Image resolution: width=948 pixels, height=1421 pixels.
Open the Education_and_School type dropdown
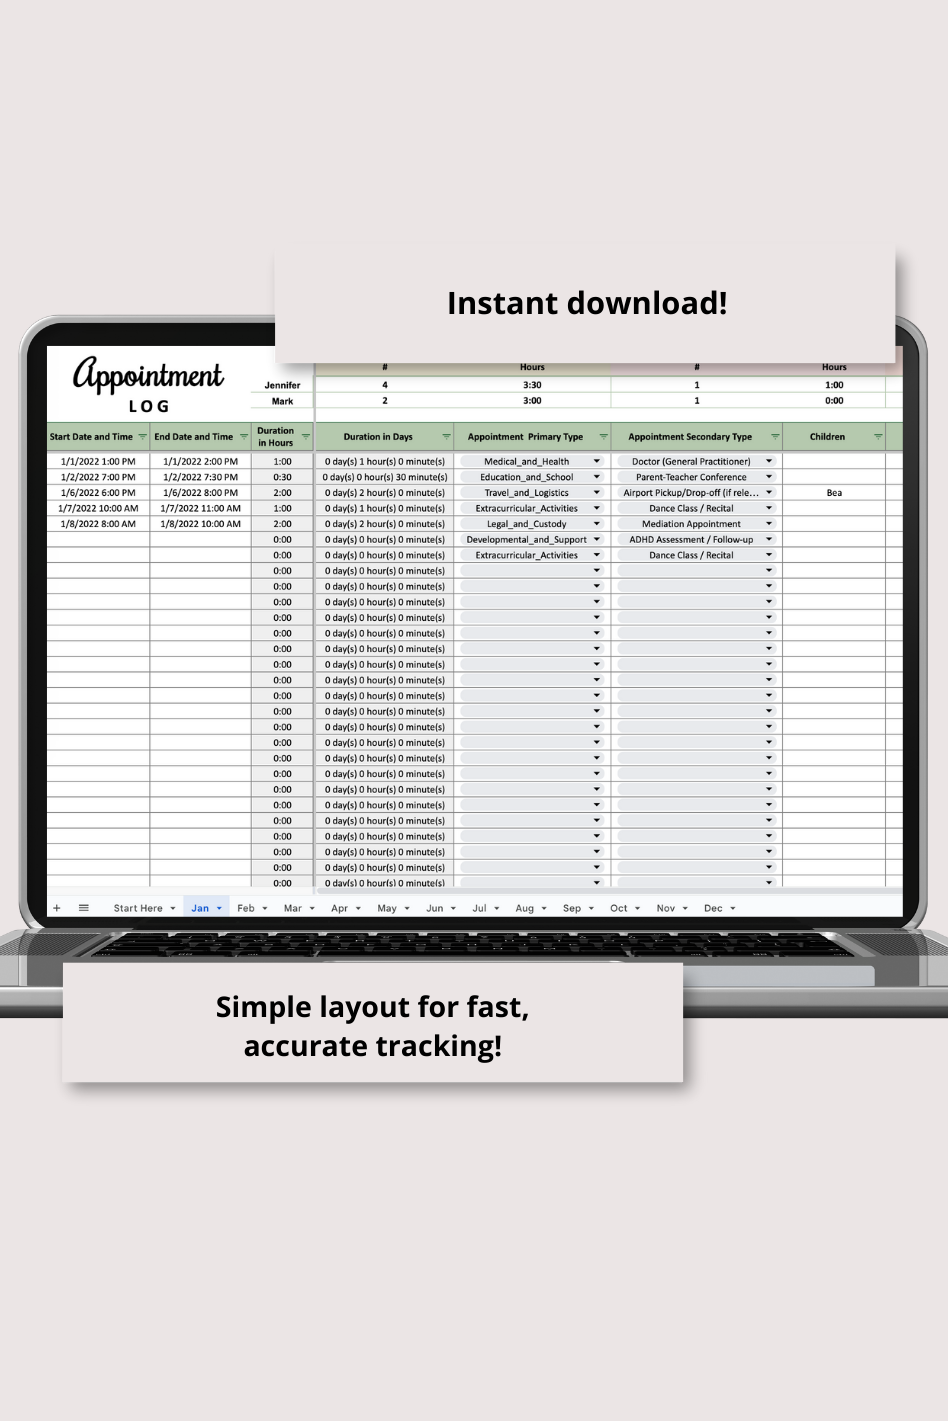coord(596,477)
